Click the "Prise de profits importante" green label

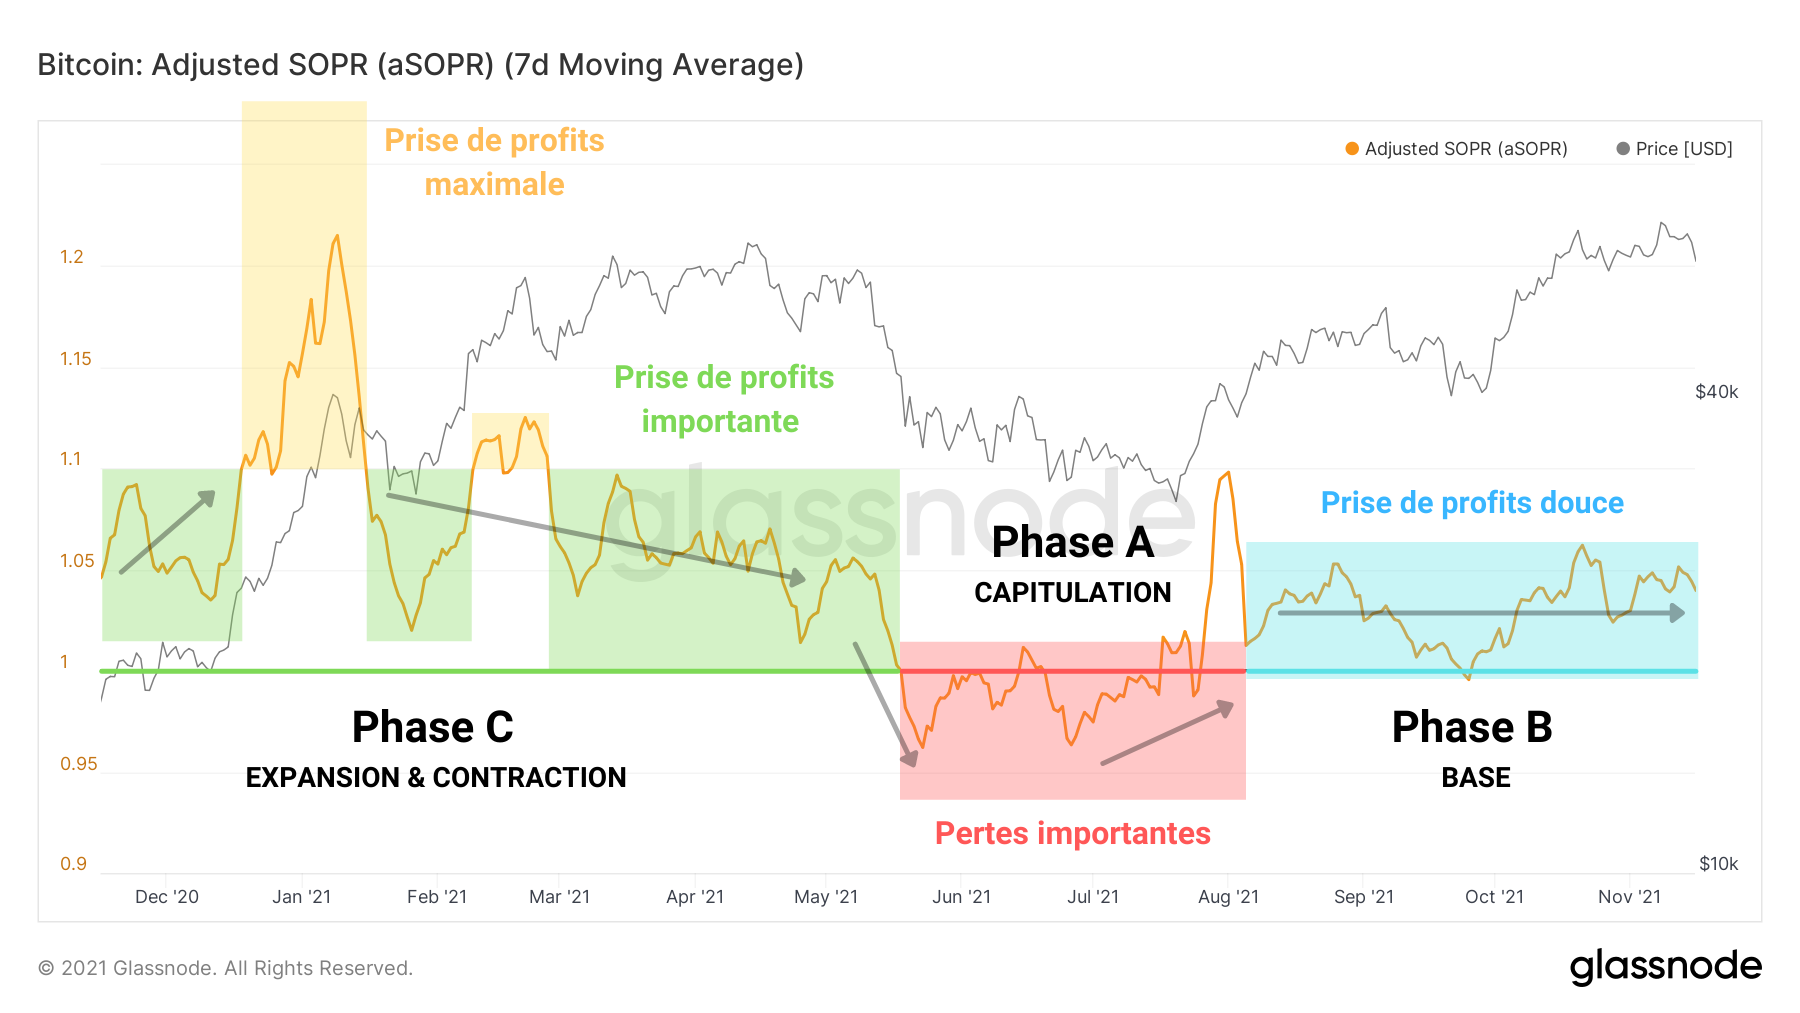(723, 399)
